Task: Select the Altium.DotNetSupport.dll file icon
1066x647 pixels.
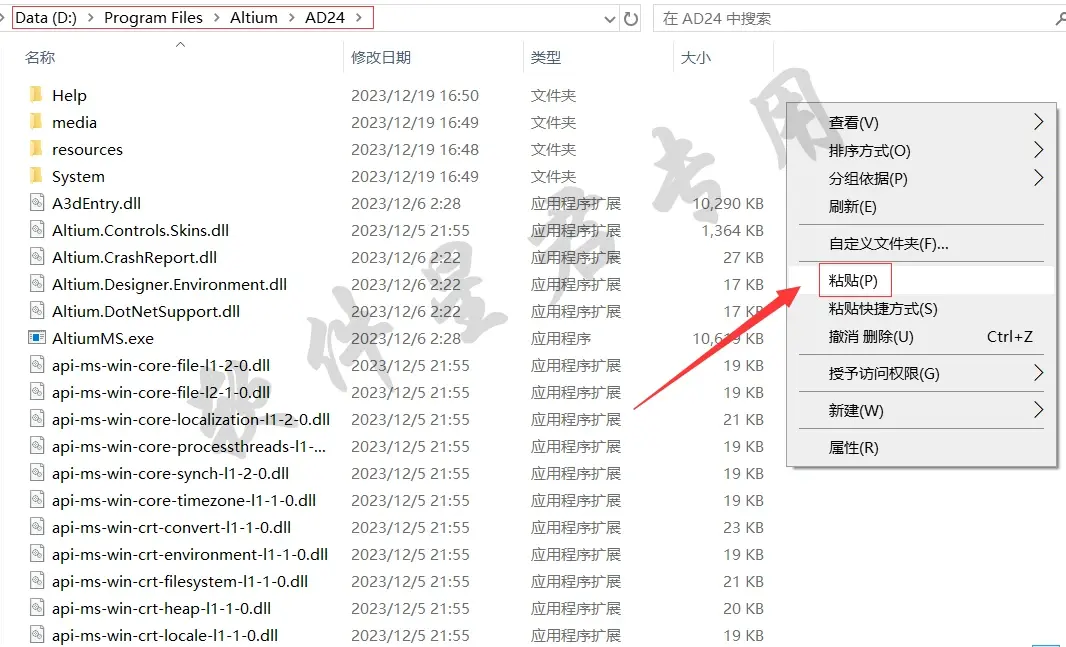Action: click(x=37, y=311)
